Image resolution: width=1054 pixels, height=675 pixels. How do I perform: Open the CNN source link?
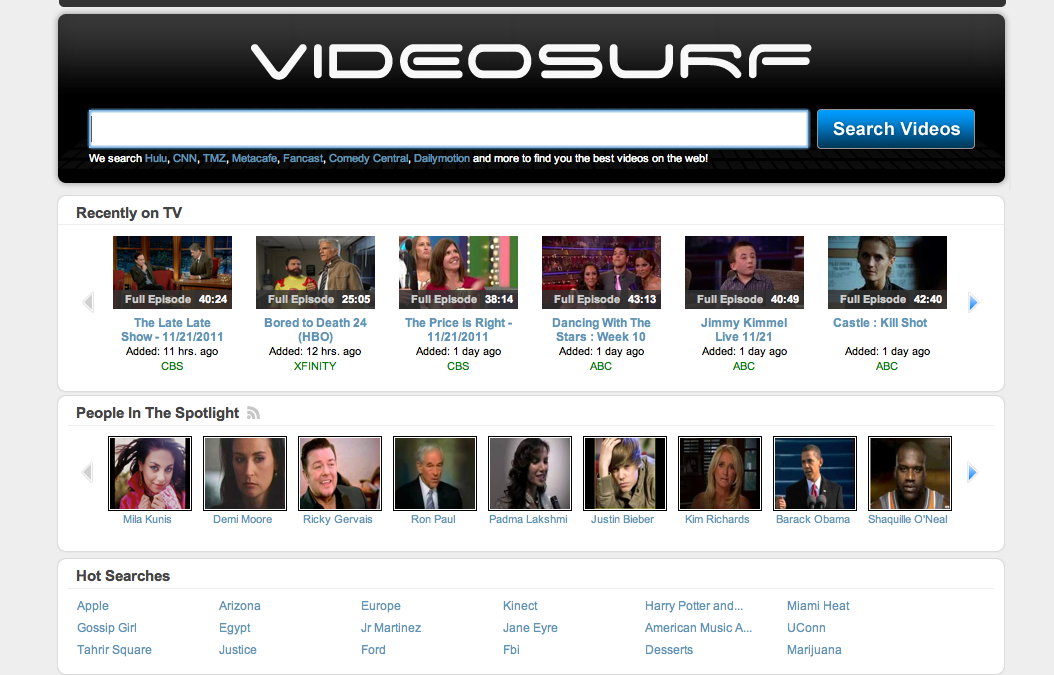tap(185, 159)
